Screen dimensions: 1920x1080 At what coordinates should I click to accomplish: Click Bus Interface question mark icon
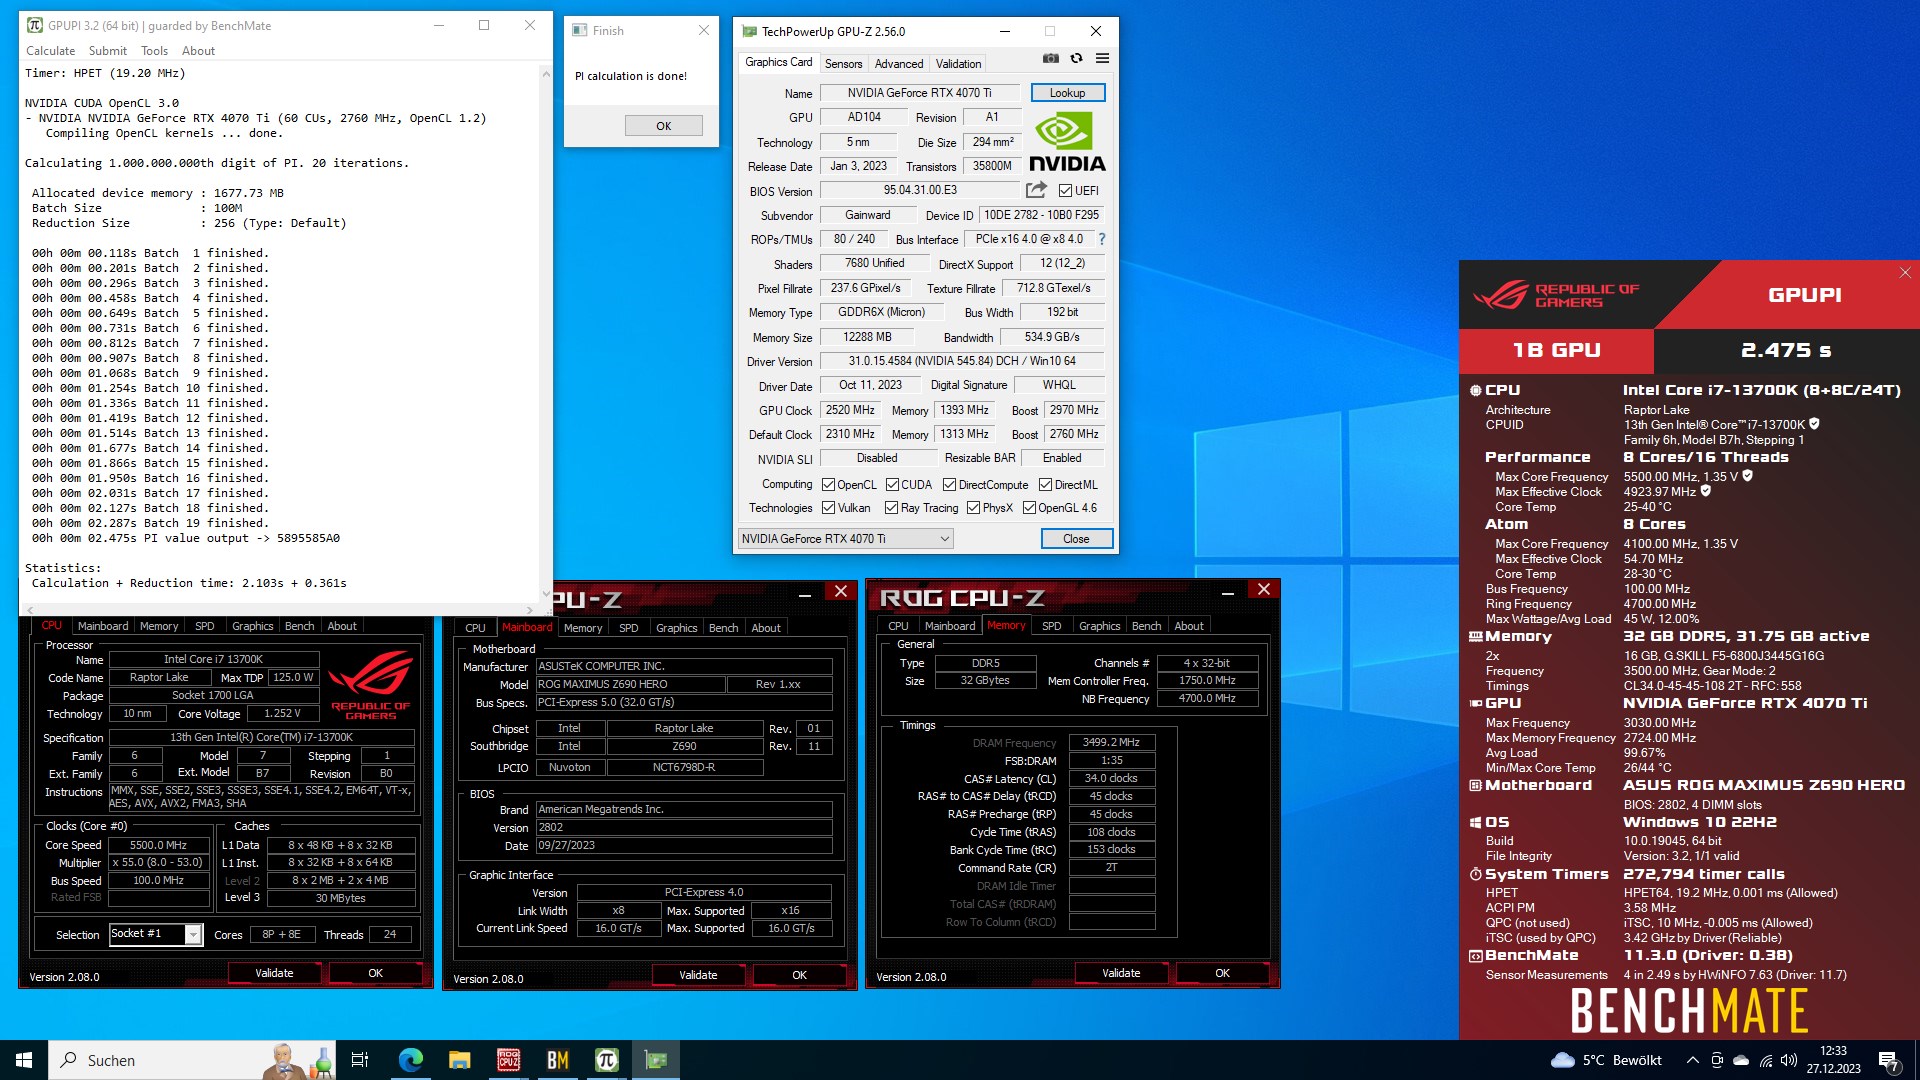point(1102,240)
